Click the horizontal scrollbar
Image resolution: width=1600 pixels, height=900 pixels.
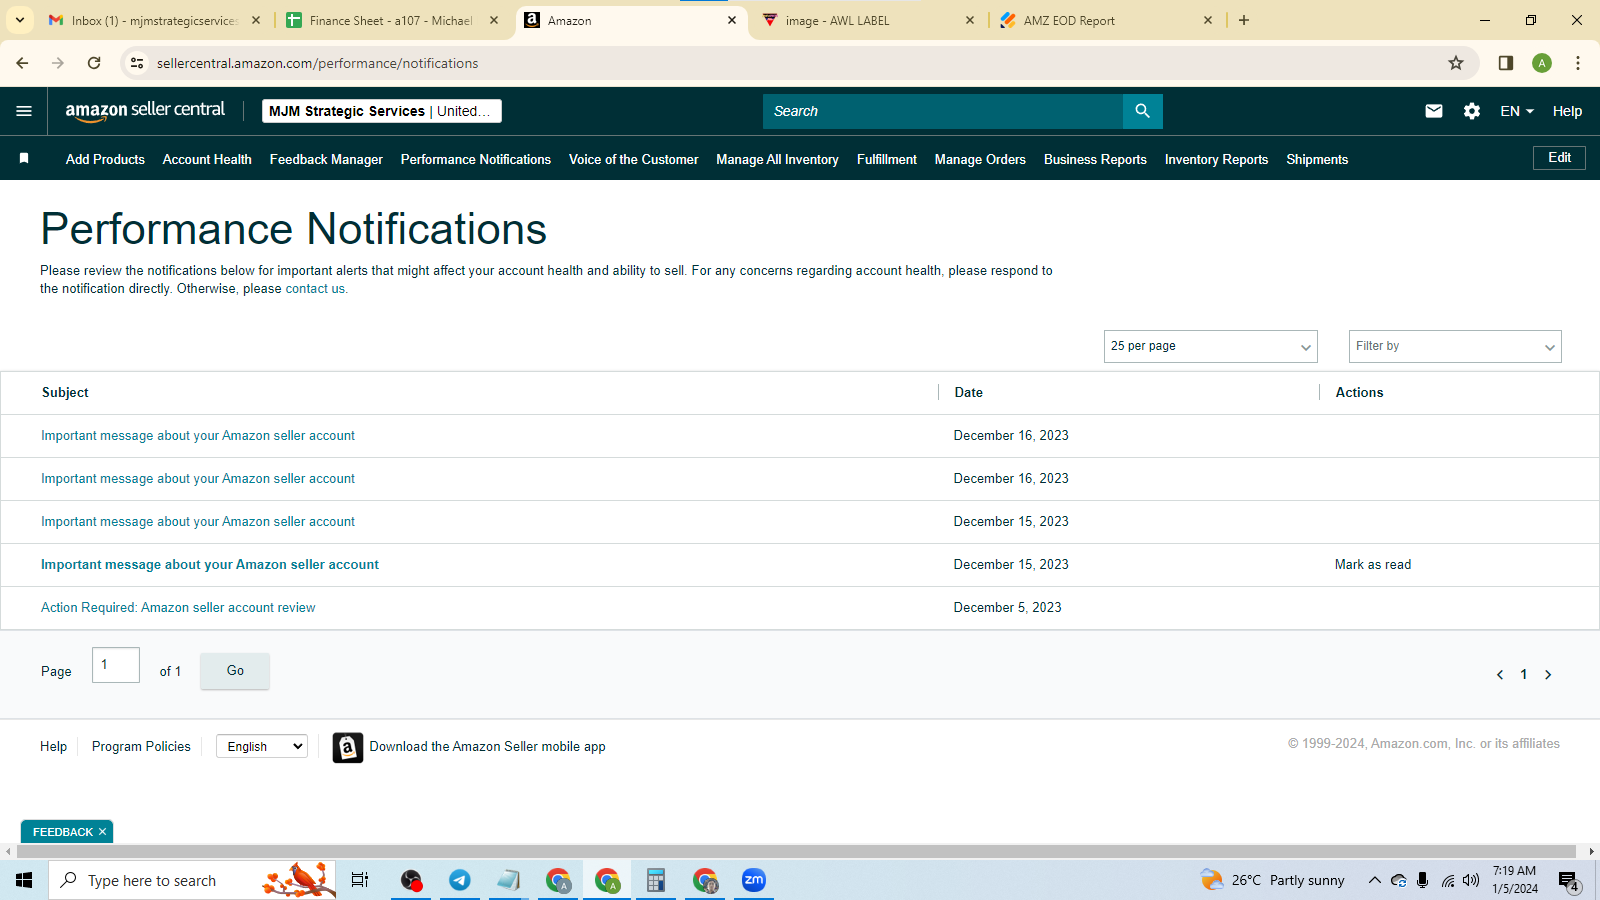pyautogui.click(x=795, y=852)
